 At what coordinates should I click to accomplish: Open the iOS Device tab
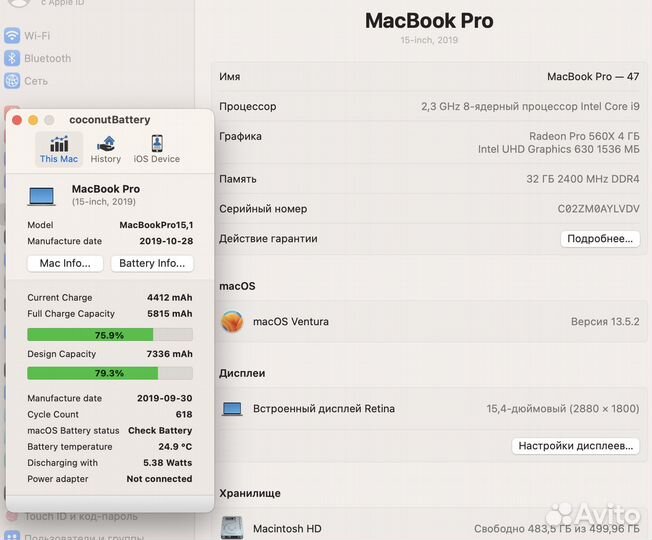tap(157, 150)
